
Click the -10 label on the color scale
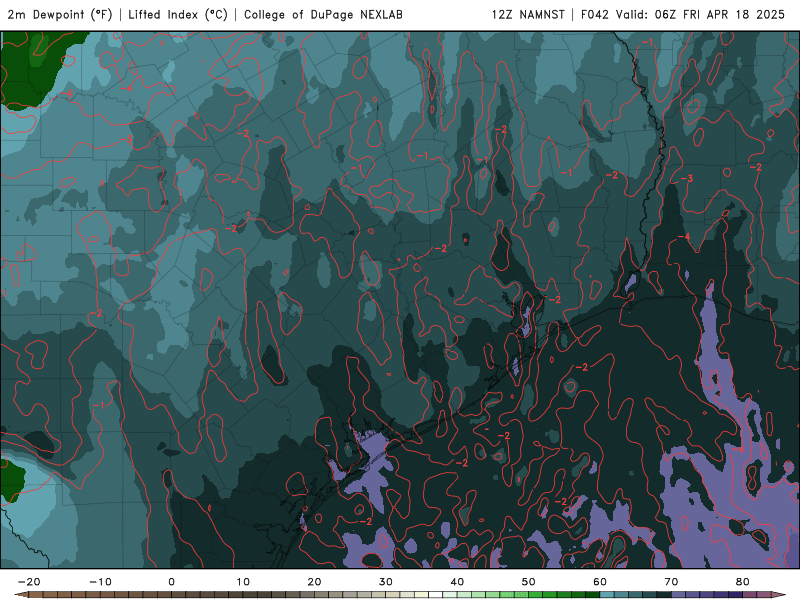coord(100,582)
